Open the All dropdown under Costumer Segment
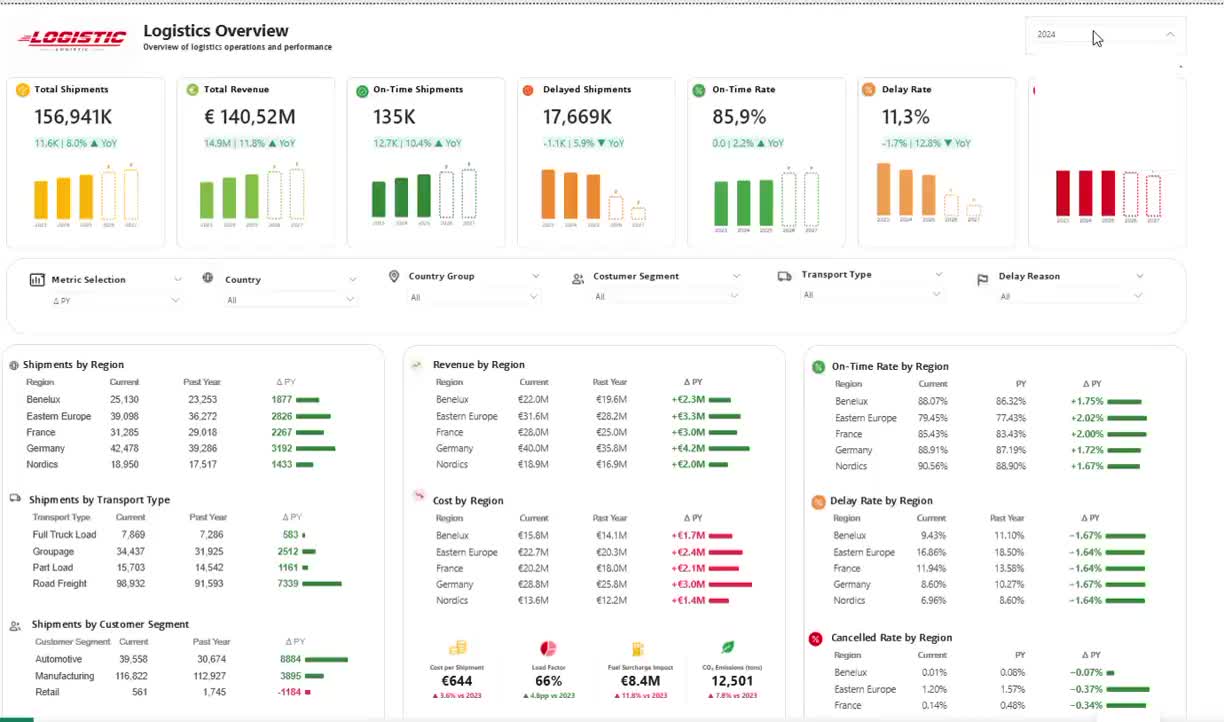The image size is (1224, 722). coord(666,296)
